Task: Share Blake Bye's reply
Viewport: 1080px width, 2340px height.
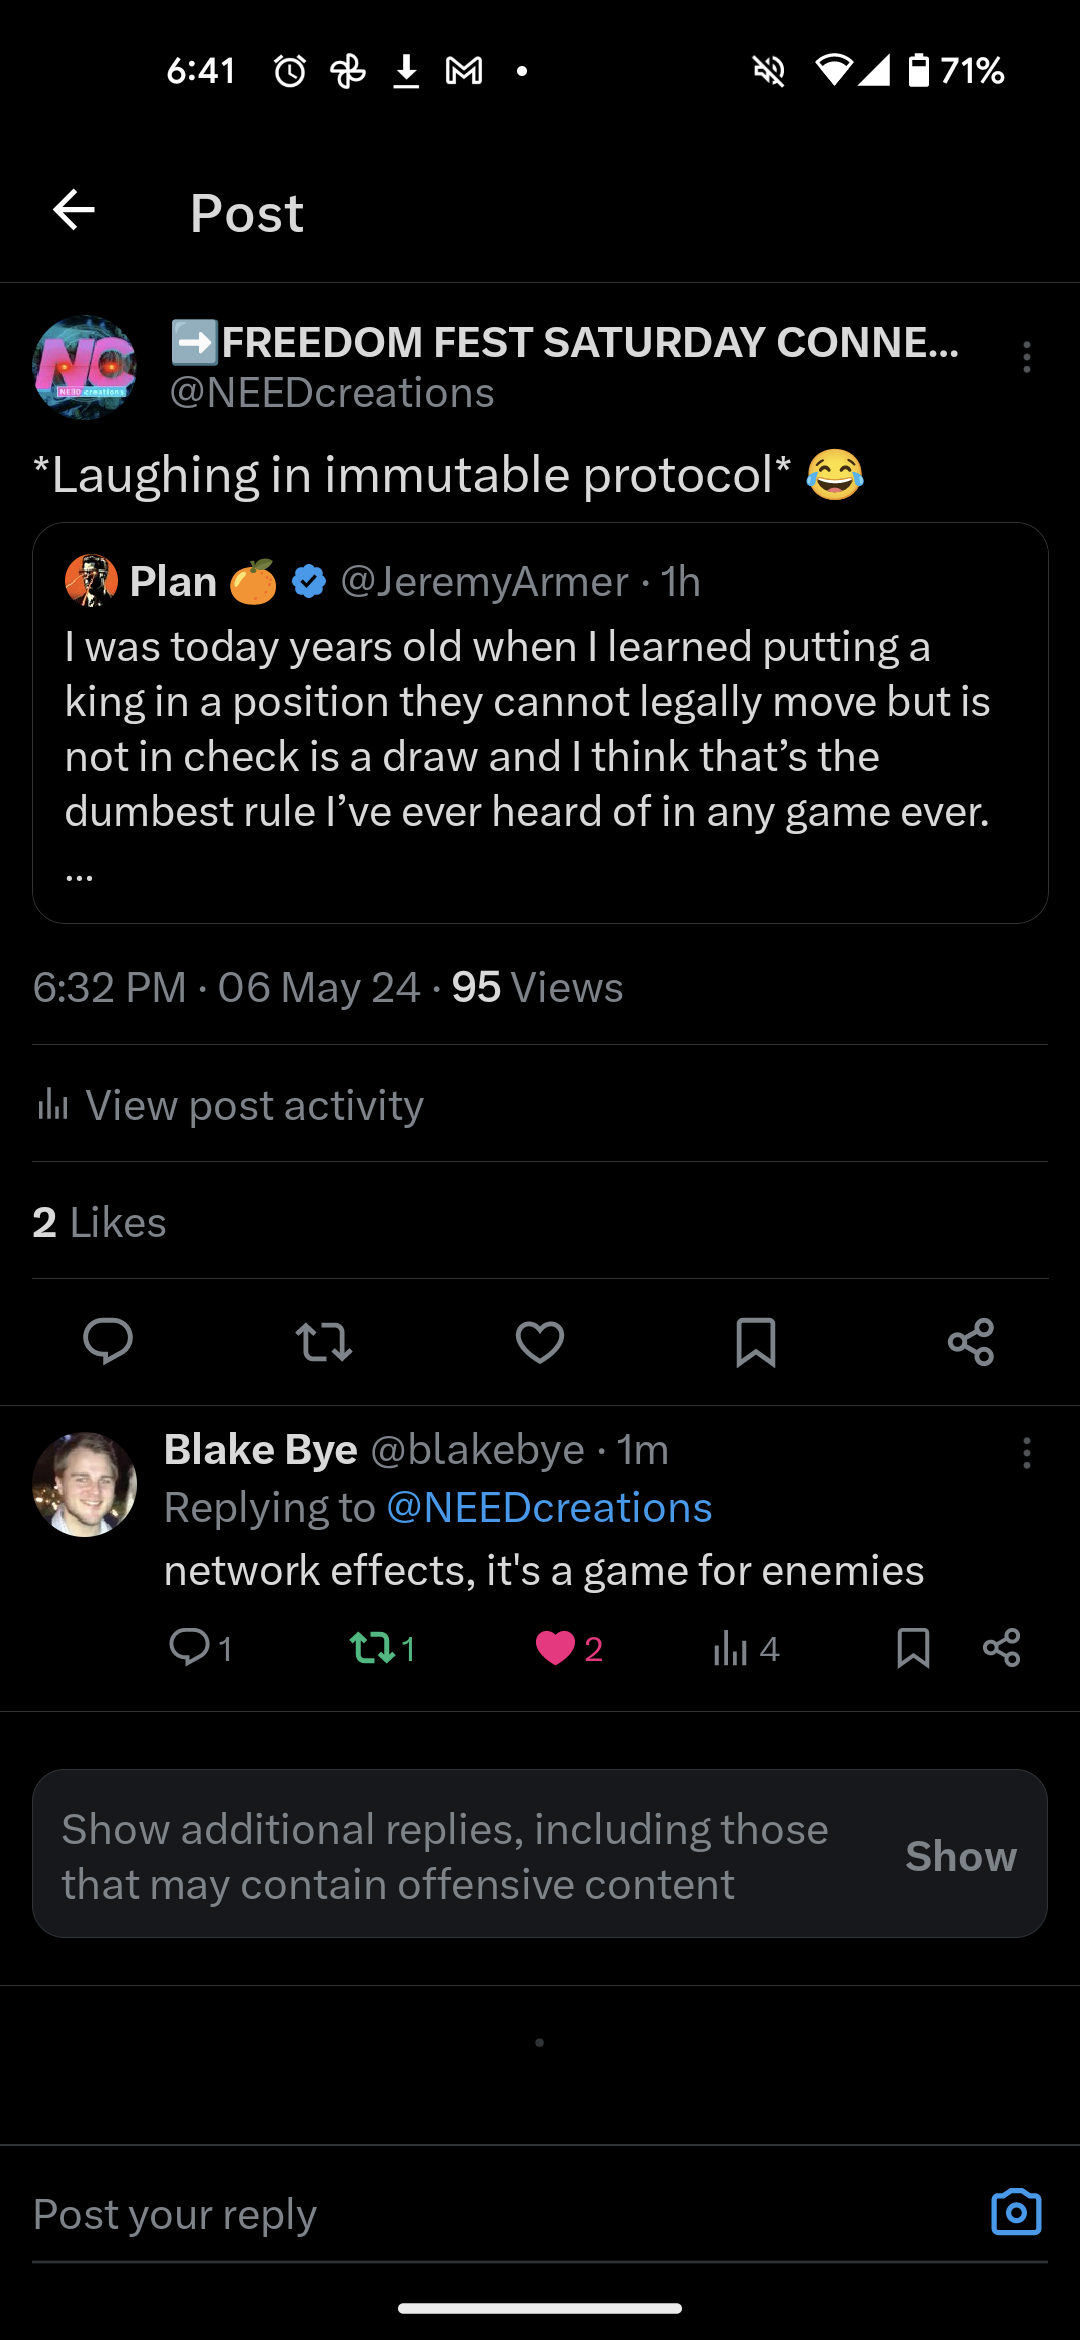Action: (1001, 1647)
